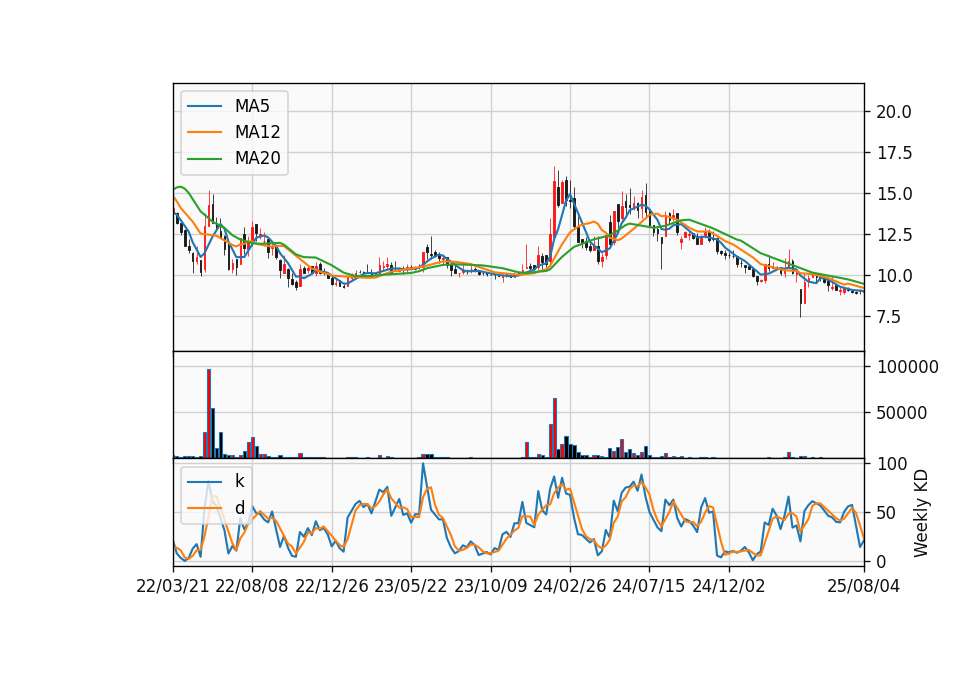Click the 12.5 price axis label

[x=894, y=235]
